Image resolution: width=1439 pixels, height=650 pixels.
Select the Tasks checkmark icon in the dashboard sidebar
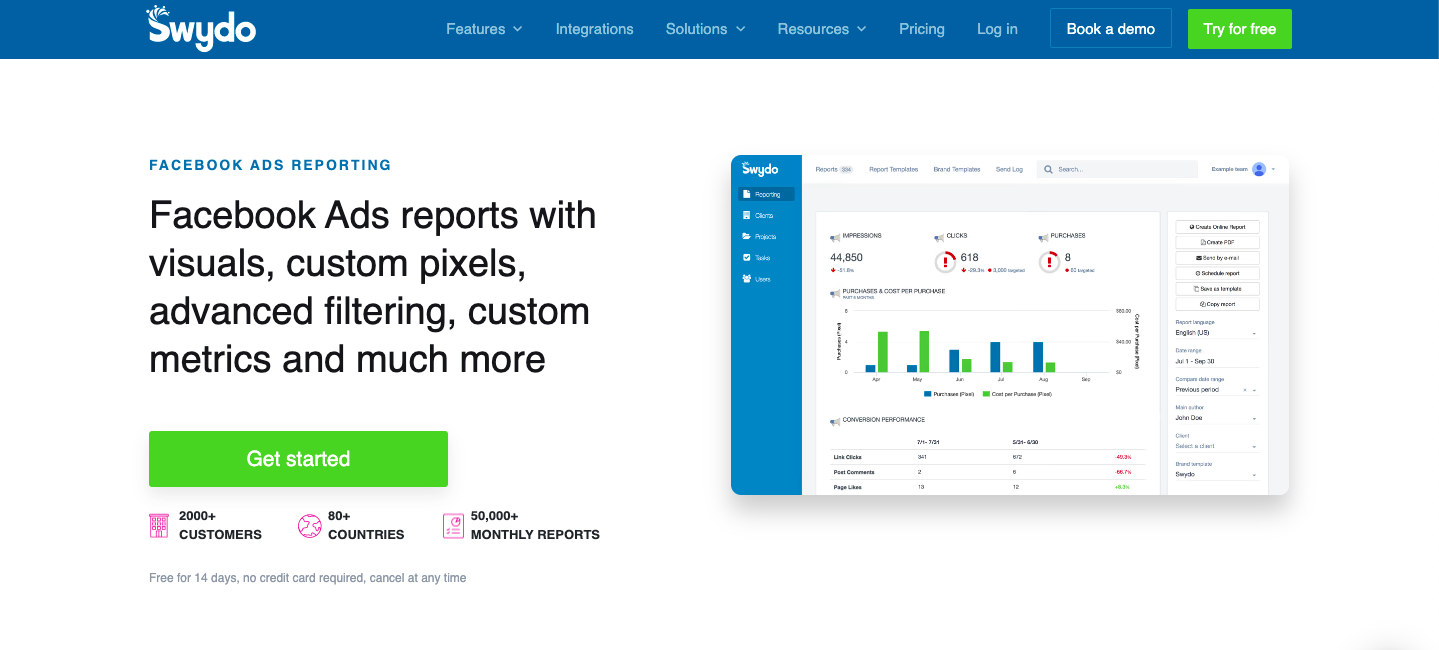click(x=746, y=257)
